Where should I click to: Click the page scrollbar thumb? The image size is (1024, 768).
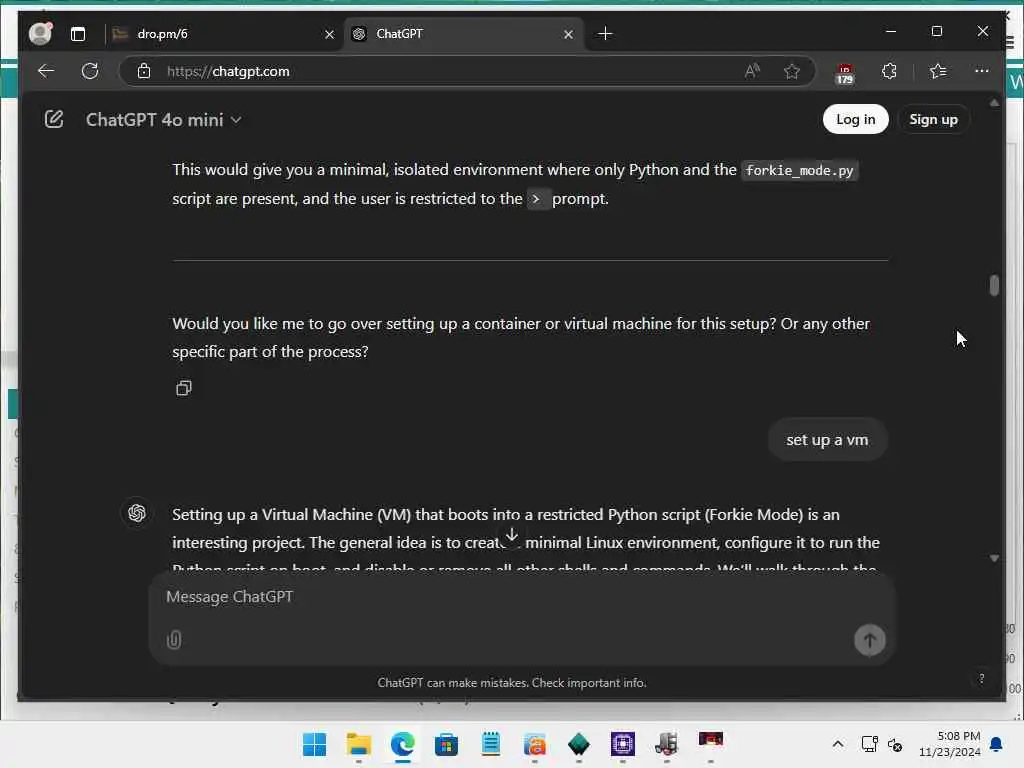click(994, 285)
